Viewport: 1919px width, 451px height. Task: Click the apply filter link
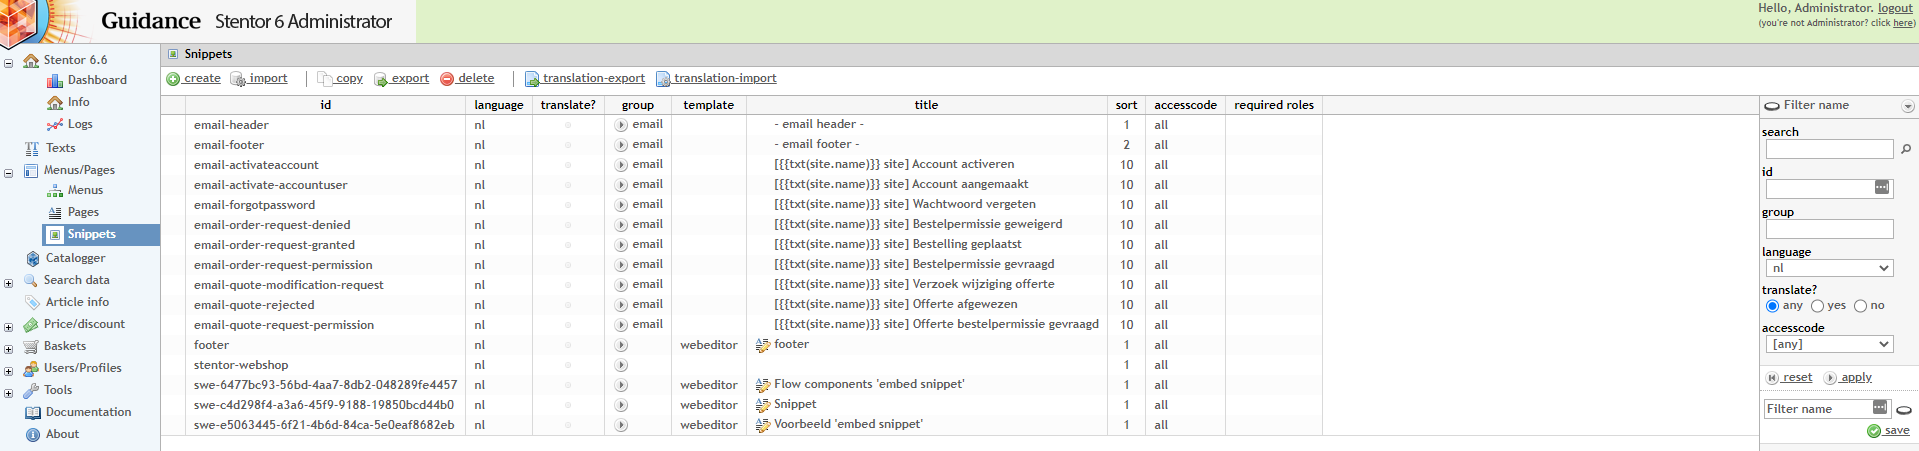(1848, 378)
